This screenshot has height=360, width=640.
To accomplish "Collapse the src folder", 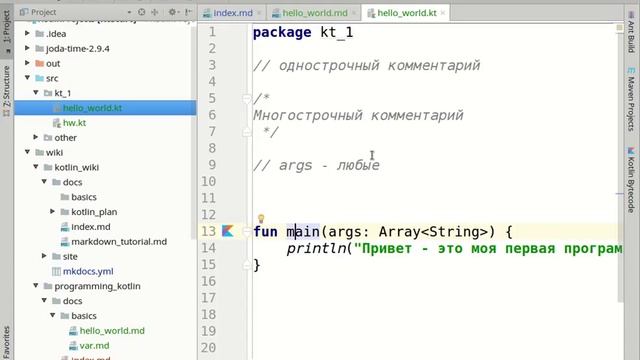I will (x=27, y=78).
